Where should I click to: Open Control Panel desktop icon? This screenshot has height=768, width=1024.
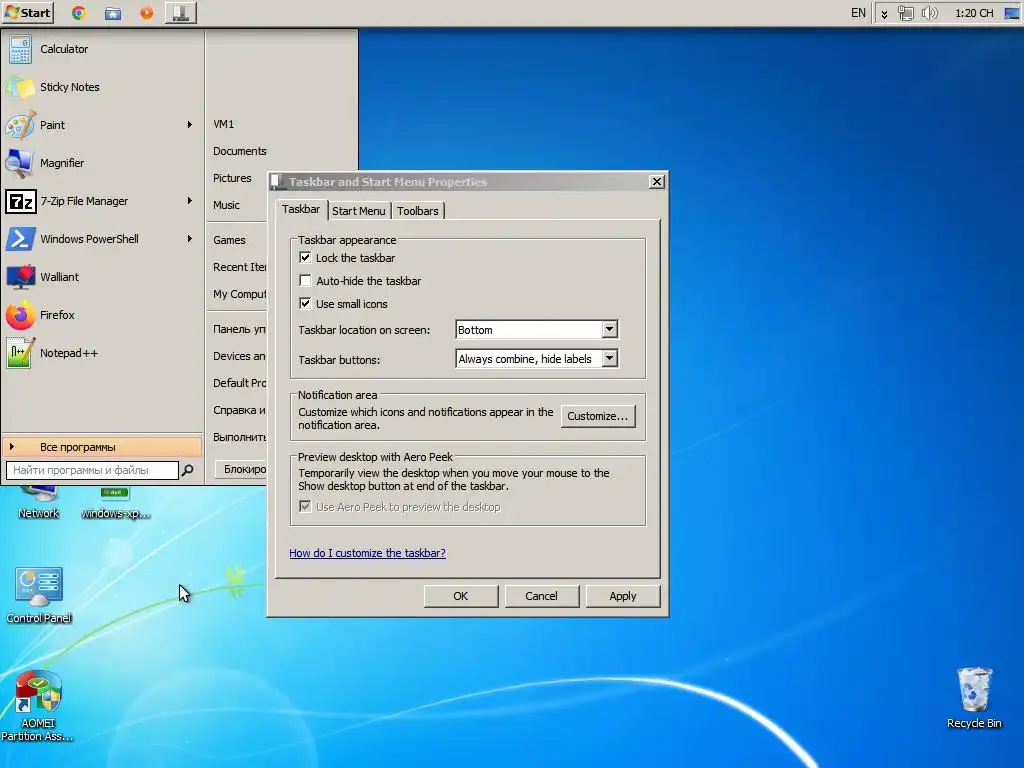[x=39, y=595]
